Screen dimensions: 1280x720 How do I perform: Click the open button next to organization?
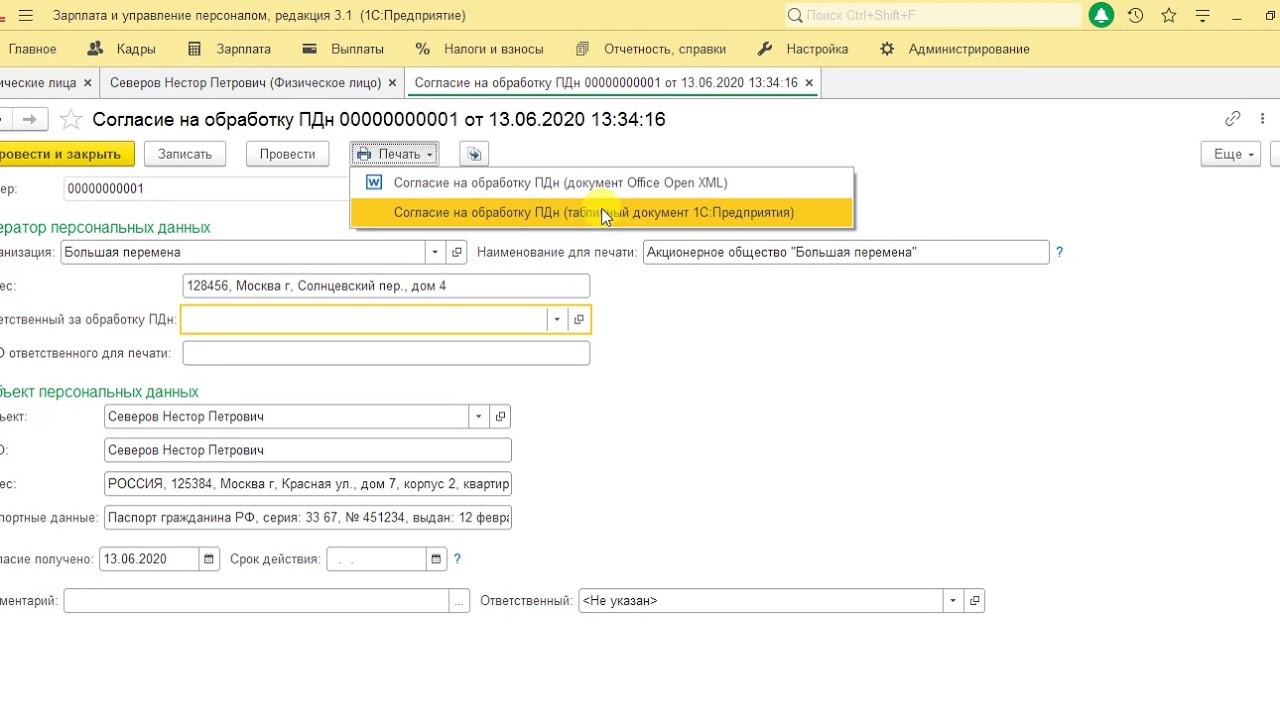(x=457, y=252)
